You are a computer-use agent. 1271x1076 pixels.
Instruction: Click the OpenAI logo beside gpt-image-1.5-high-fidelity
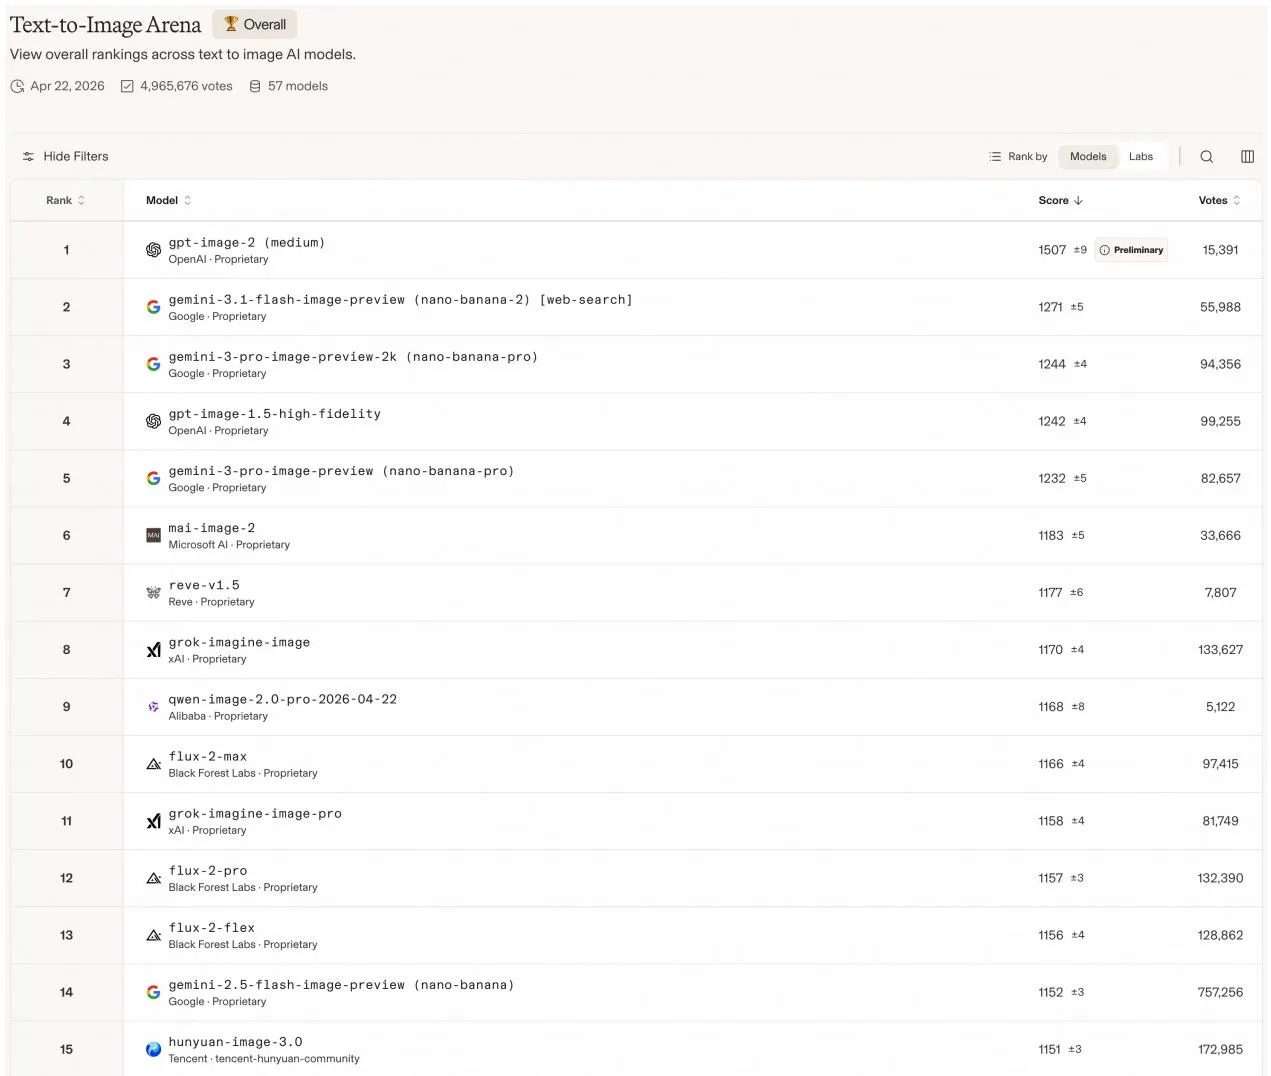(x=153, y=421)
